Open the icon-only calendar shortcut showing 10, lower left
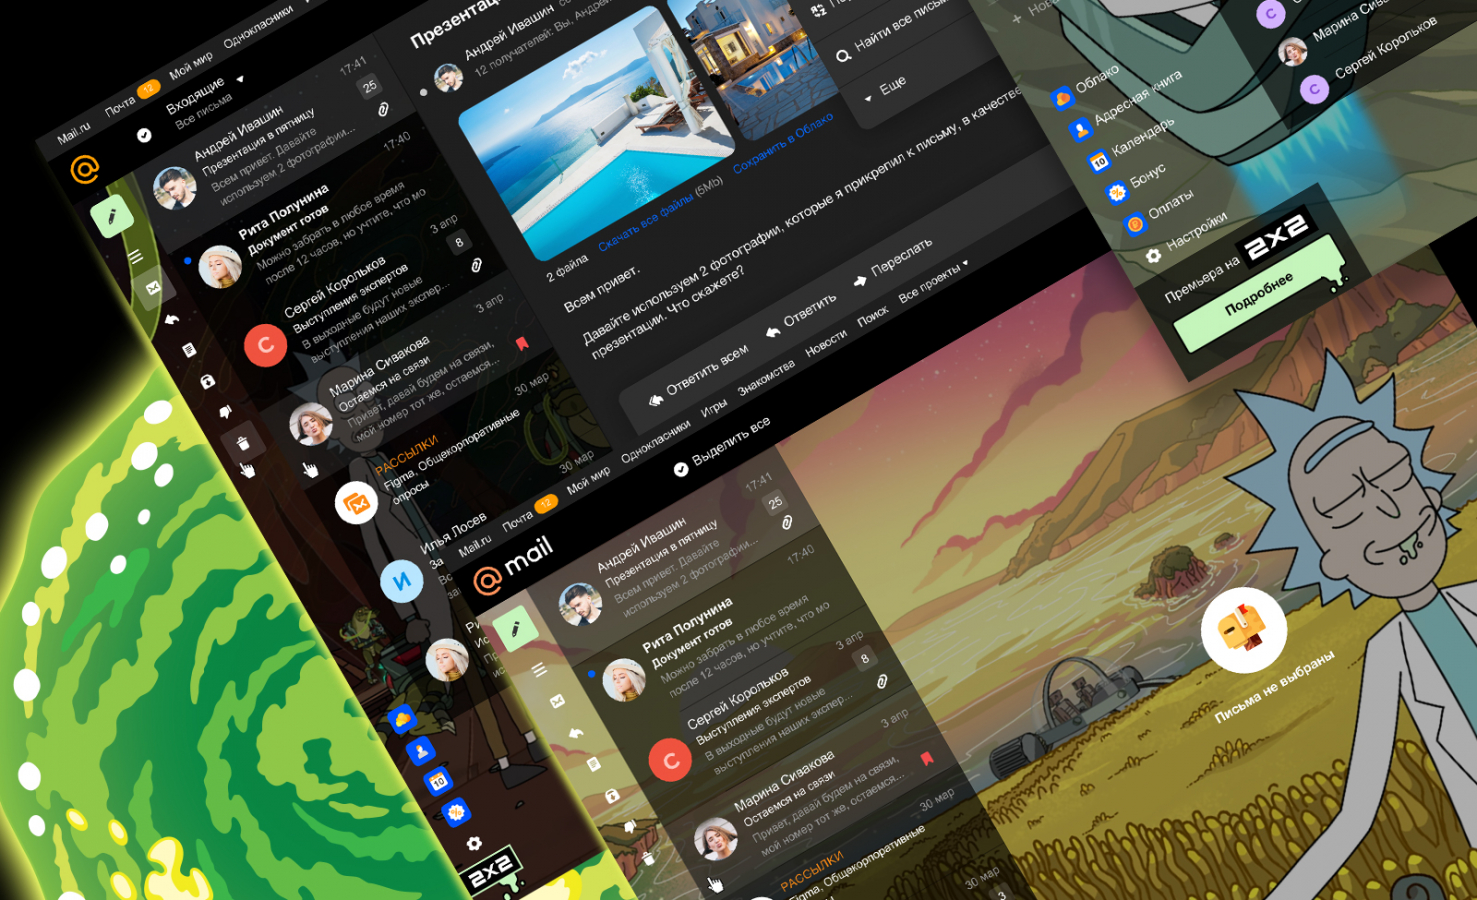The image size is (1477, 900). 439,781
